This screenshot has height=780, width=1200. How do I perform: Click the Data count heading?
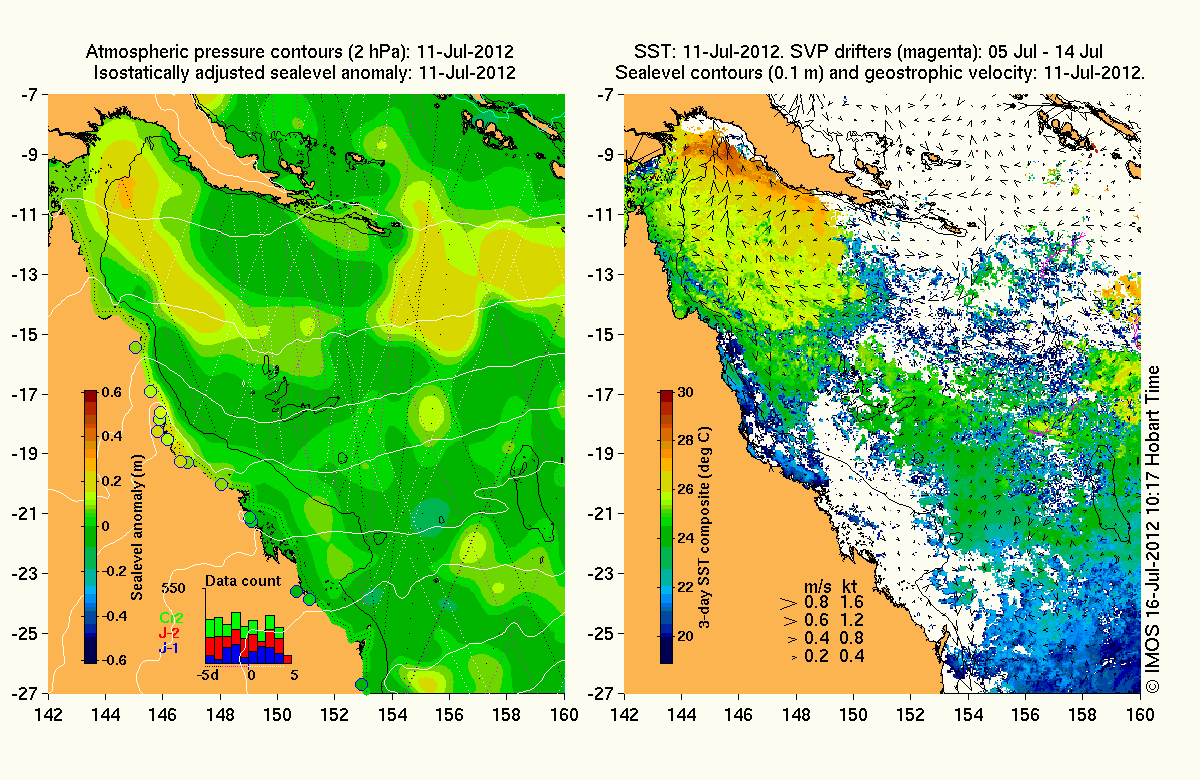(243, 581)
